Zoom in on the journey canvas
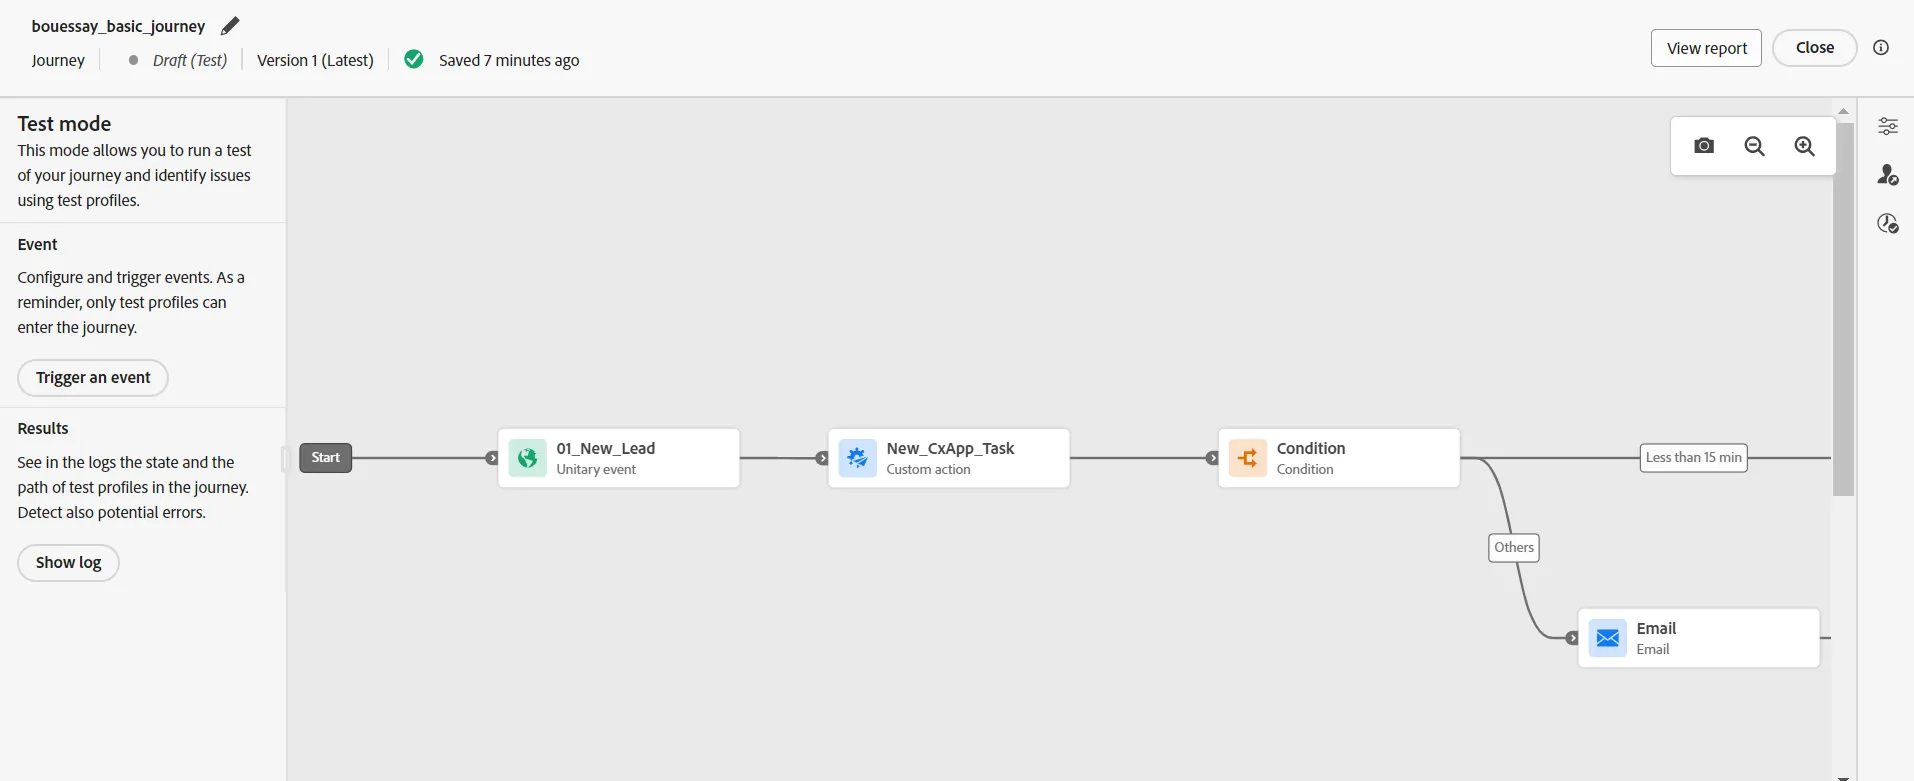This screenshot has height=781, width=1914. (x=1804, y=146)
